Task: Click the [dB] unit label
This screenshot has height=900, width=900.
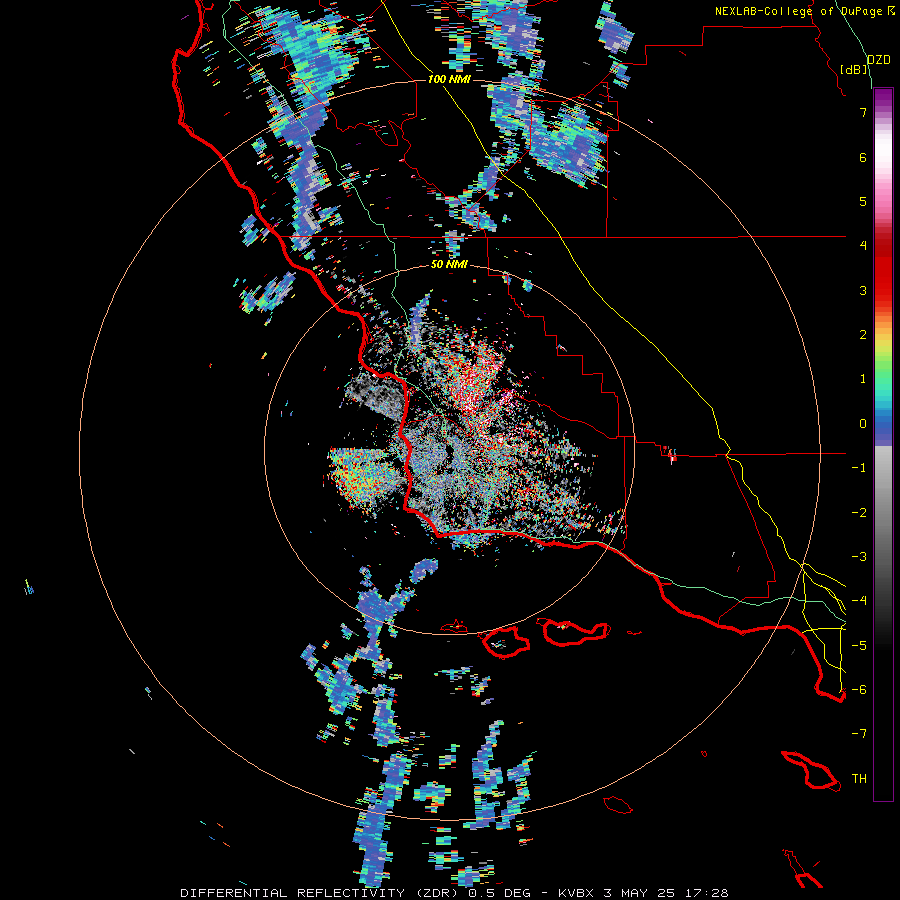Action: (854, 69)
